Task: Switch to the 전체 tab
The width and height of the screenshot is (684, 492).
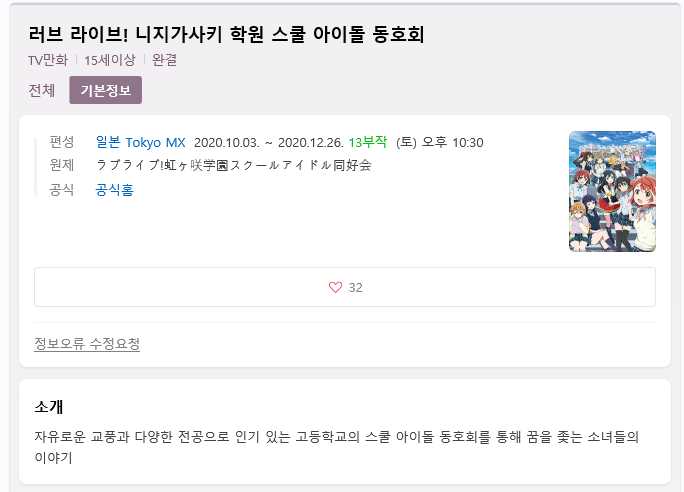Action: [x=41, y=90]
